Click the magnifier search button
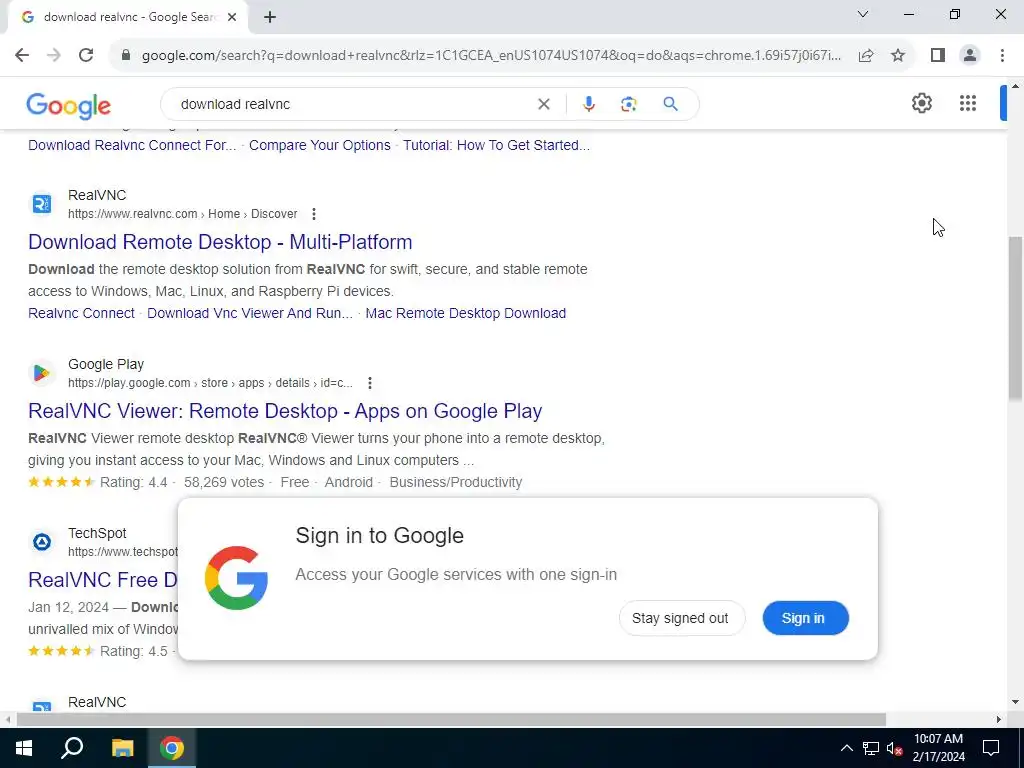The height and width of the screenshot is (768, 1024). (670, 104)
